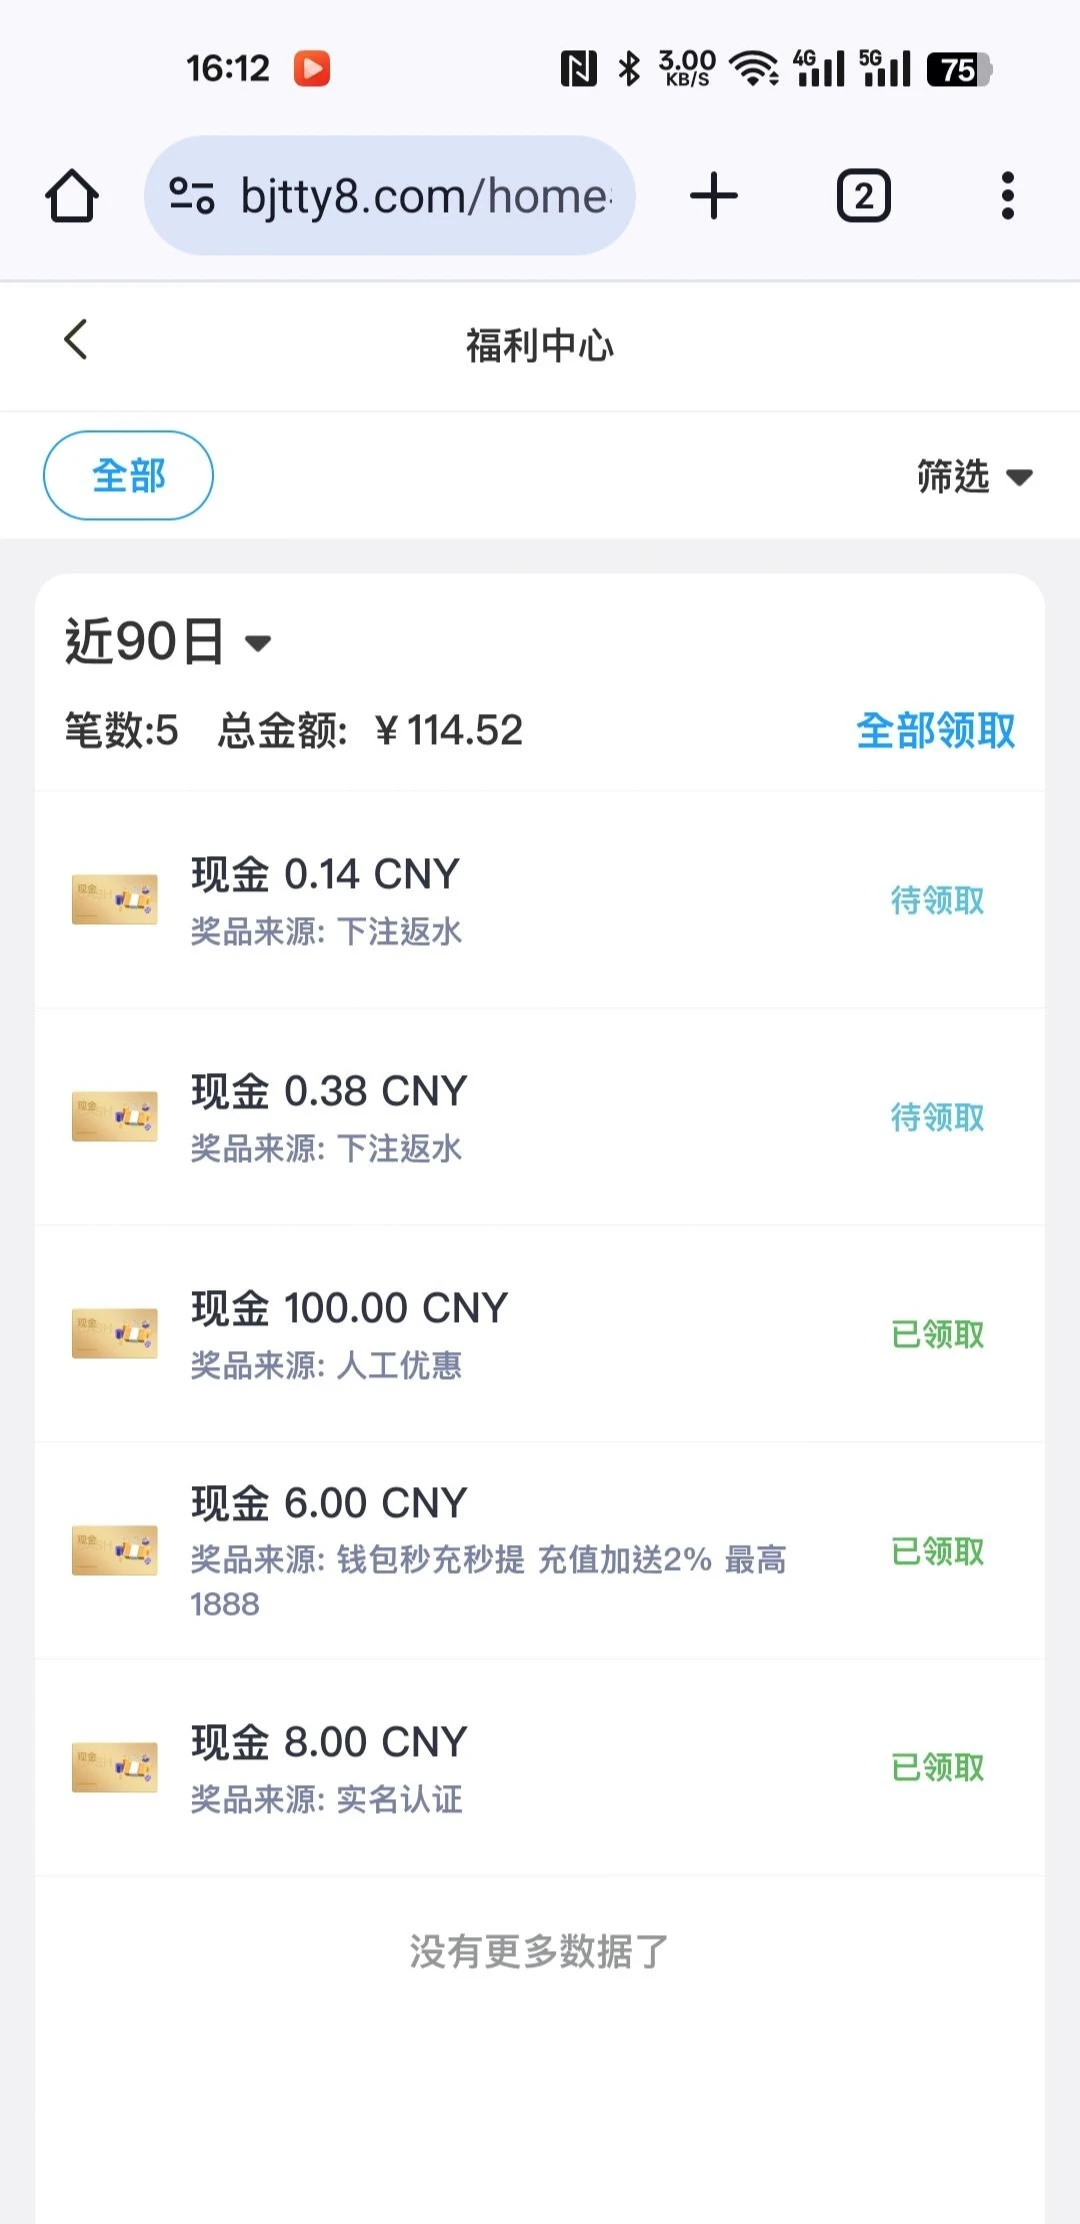The height and width of the screenshot is (2224, 1080).
Task: Claim the 0.38 CNY reward via 待领取
Action: coord(937,1118)
